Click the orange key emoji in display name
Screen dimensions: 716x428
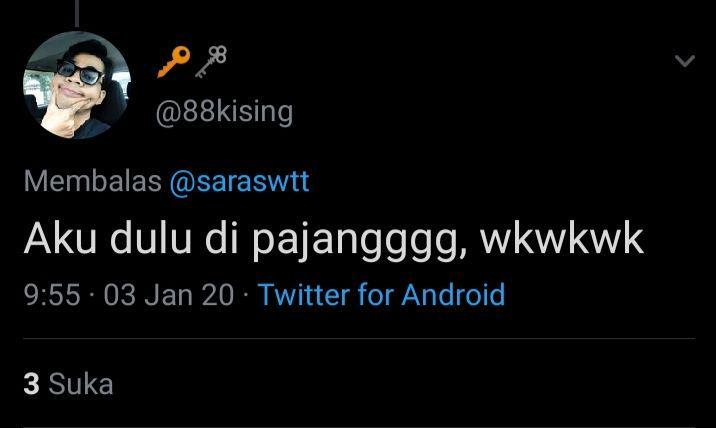(174, 61)
